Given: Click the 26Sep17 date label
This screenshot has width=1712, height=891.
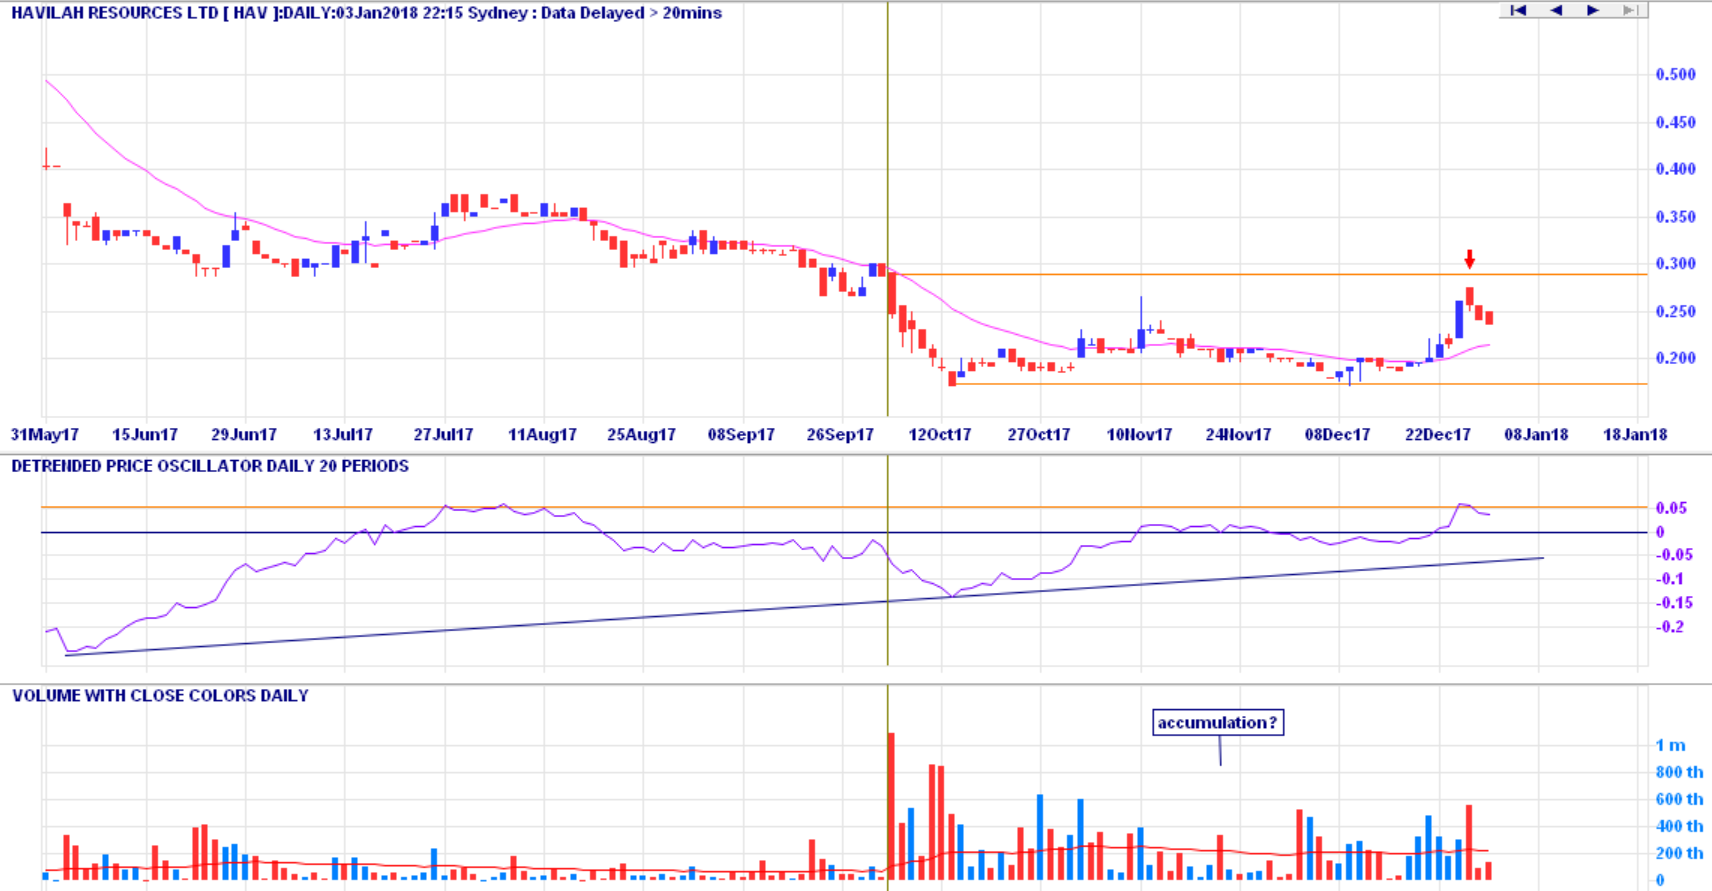Looking at the screenshot, I should coord(840,435).
